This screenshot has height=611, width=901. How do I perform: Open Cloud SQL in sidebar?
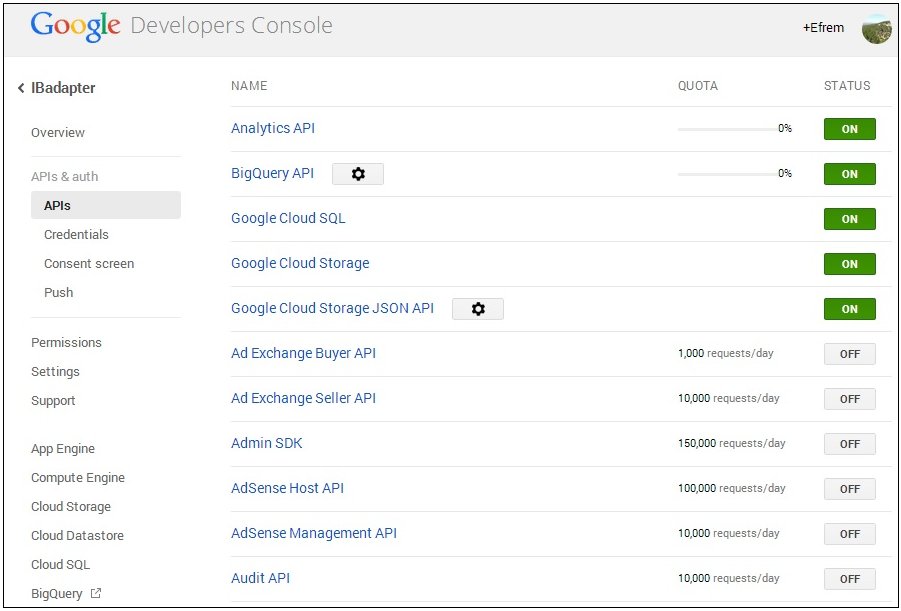click(60, 564)
